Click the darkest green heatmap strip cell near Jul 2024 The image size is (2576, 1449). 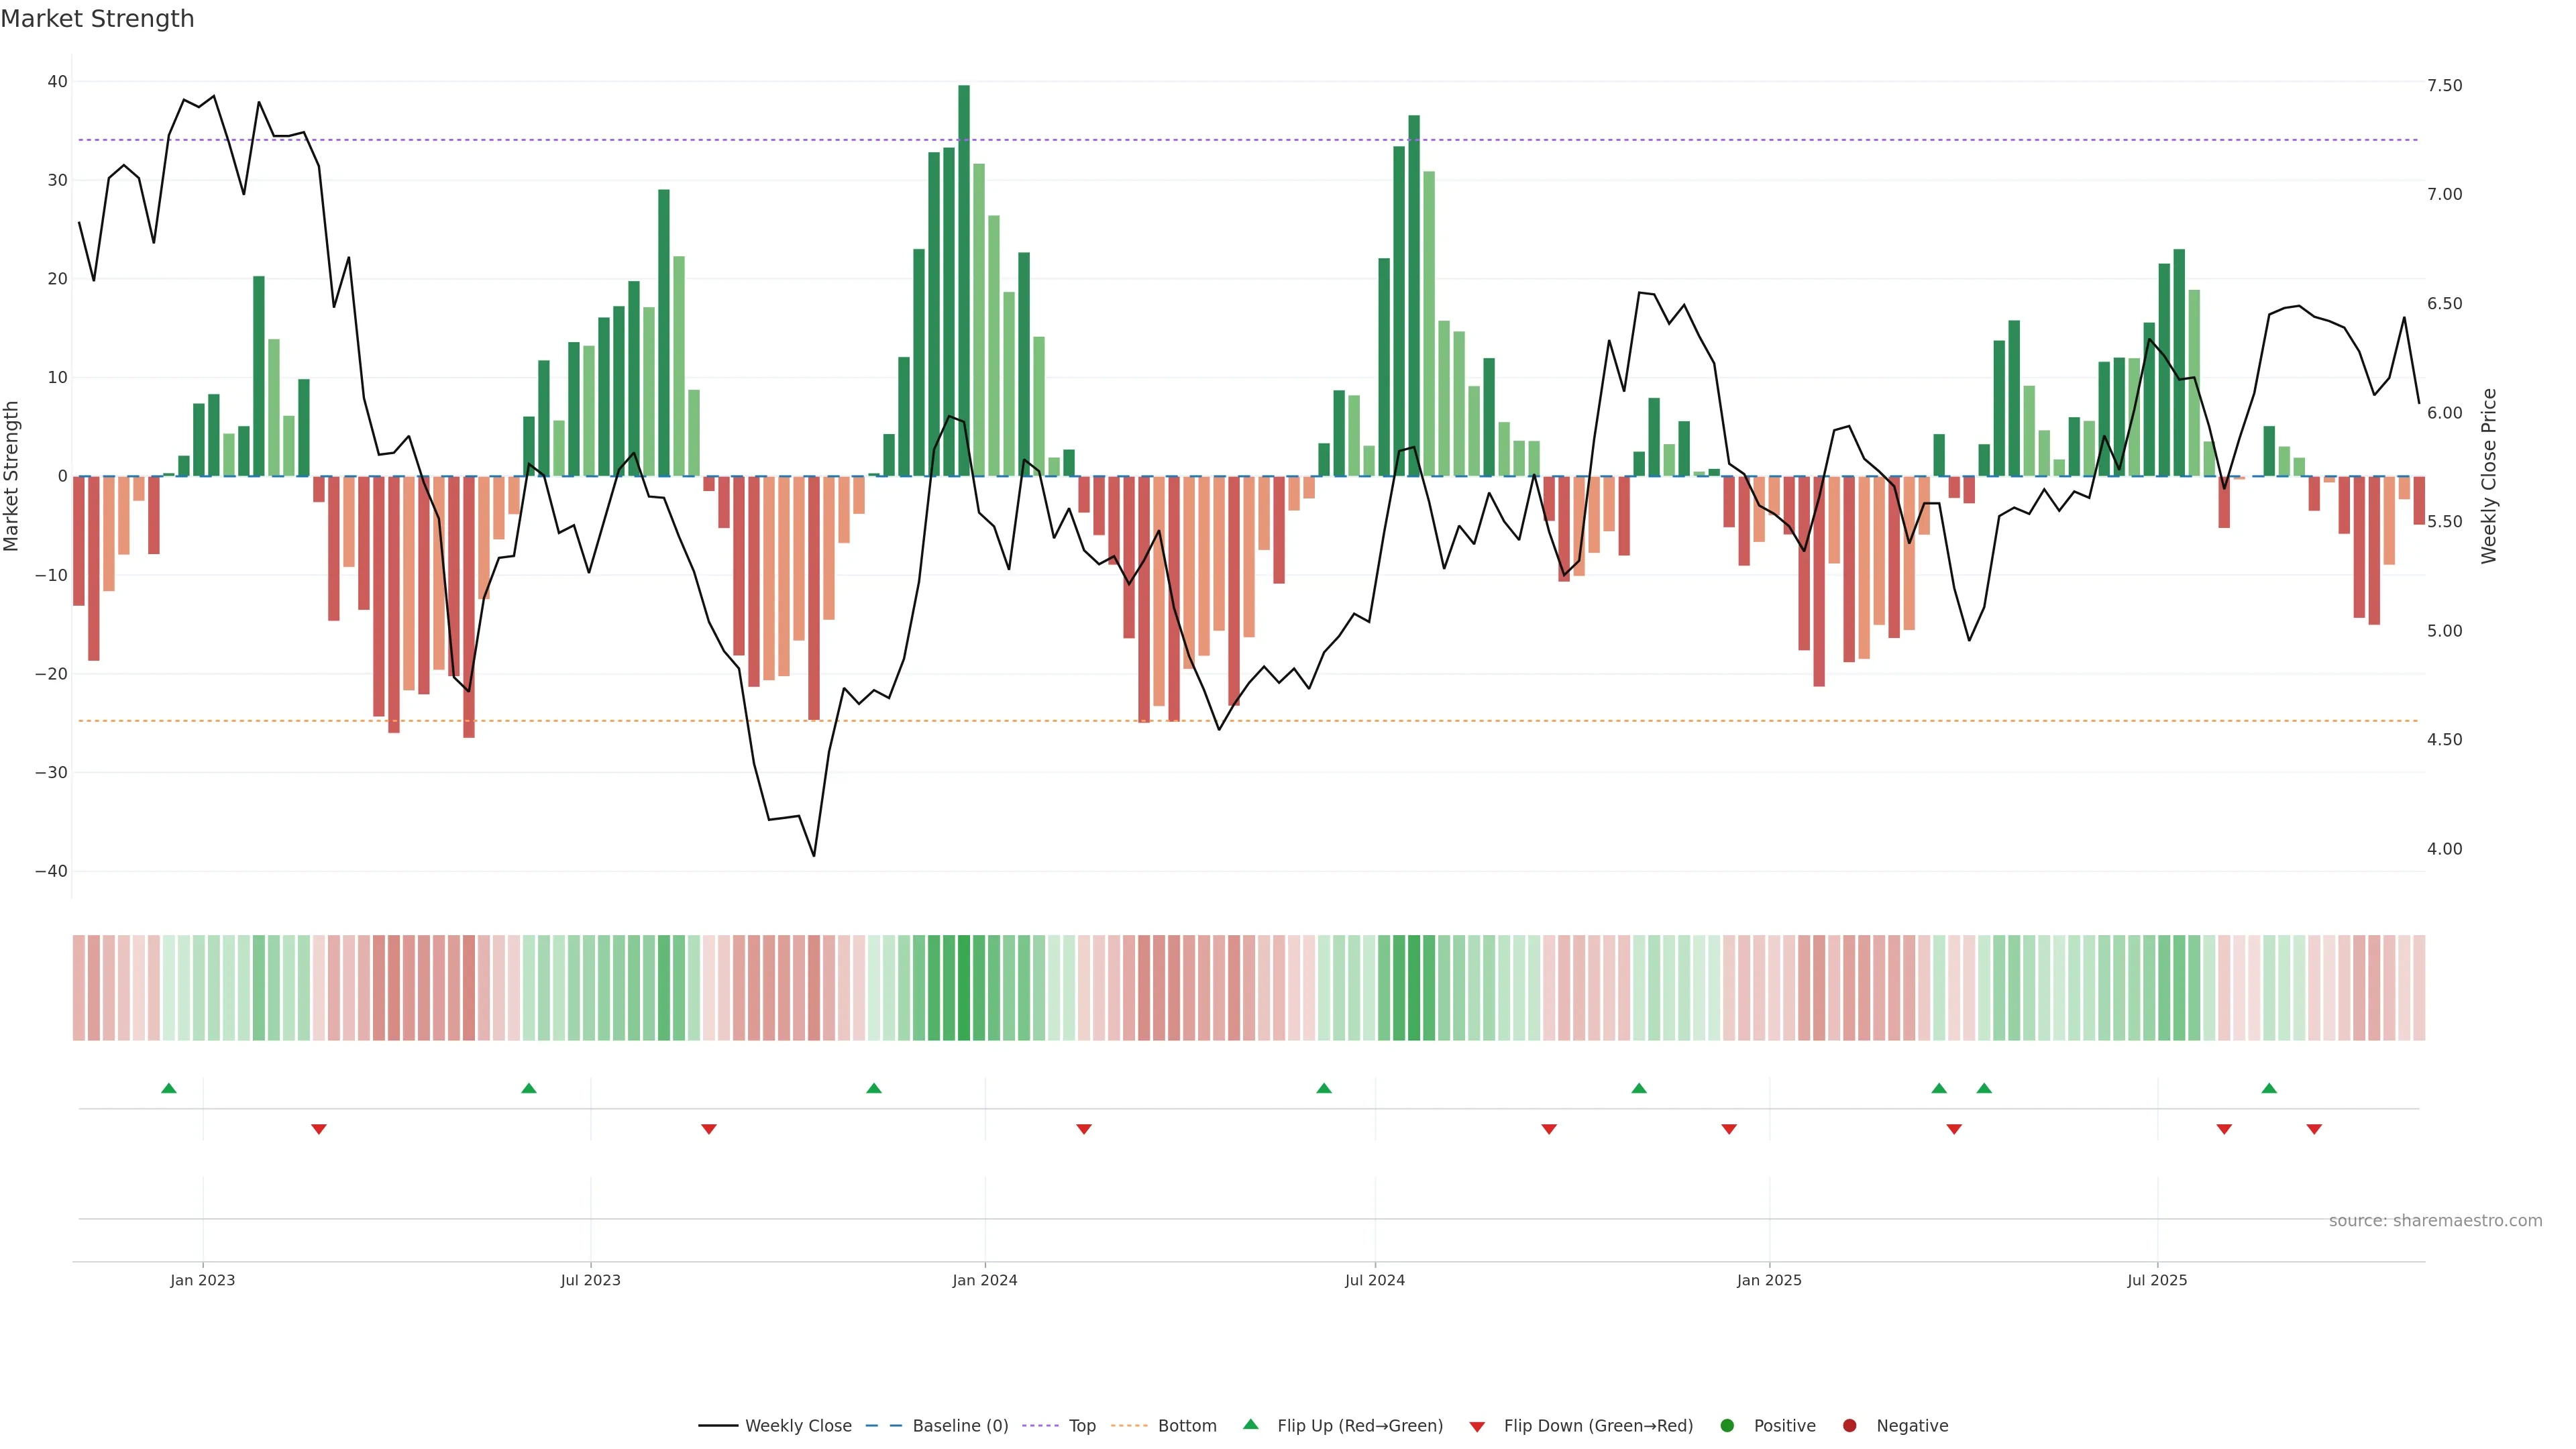[x=1414, y=987]
